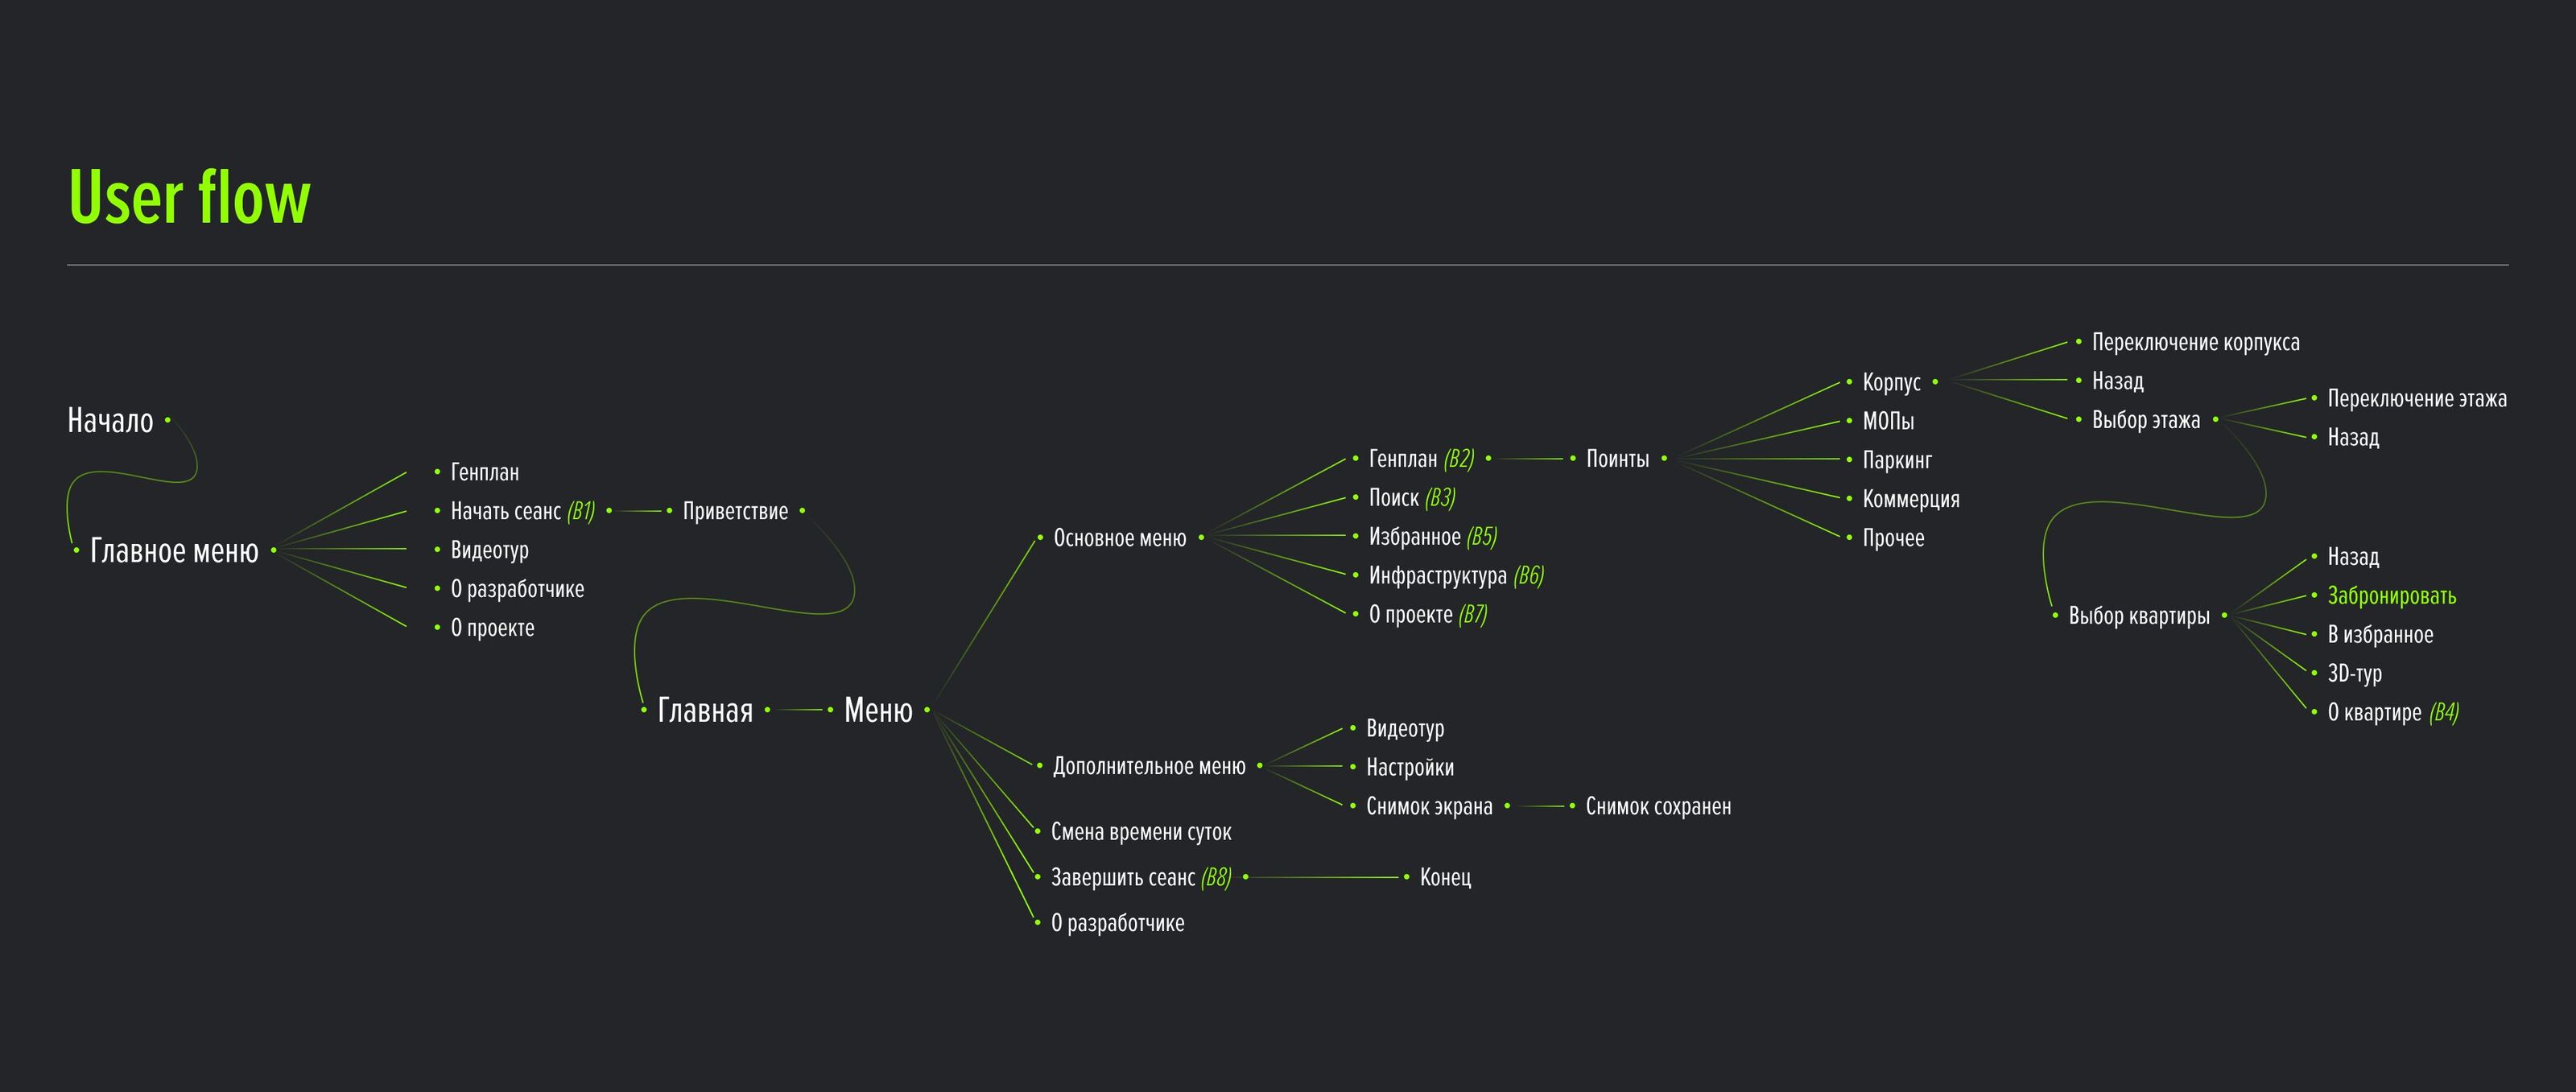Expand the "Меню" node
Screen dimensions: 2576x1092
coord(878,711)
